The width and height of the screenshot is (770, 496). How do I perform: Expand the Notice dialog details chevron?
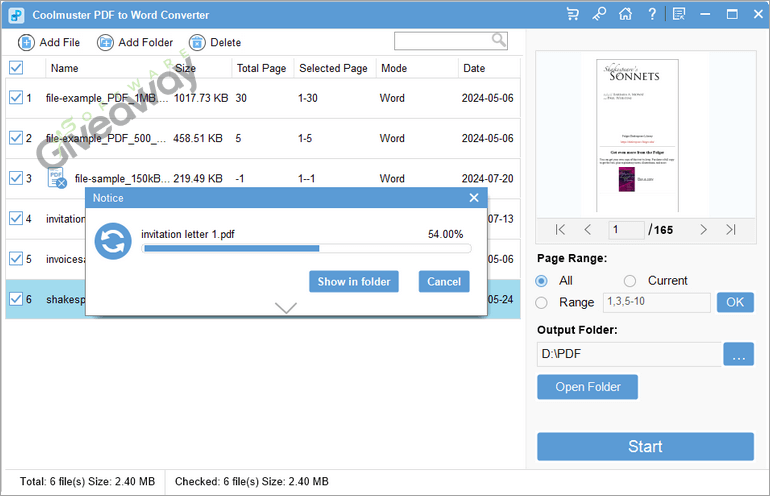(286, 308)
